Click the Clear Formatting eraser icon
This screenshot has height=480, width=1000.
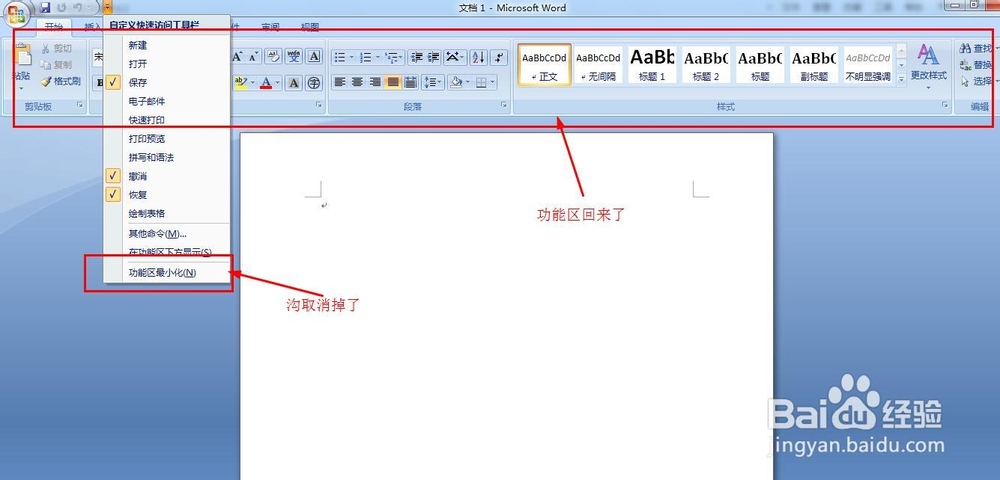pos(273,57)
